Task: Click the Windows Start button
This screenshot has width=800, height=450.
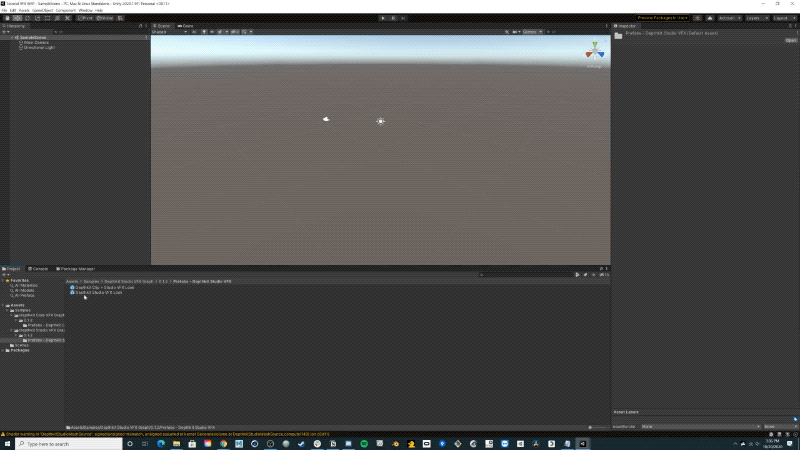Action: (8, 443)
